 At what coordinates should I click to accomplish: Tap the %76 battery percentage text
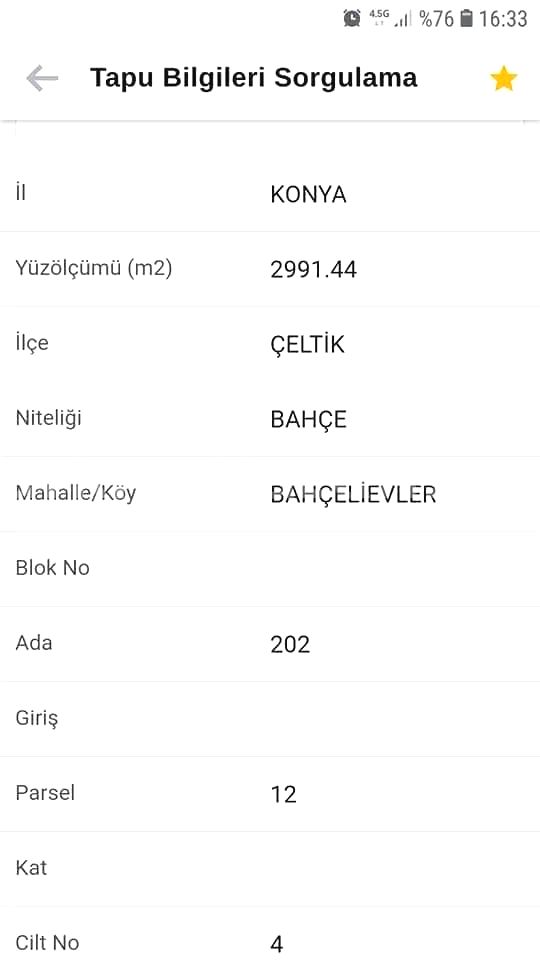pos(437,18)
